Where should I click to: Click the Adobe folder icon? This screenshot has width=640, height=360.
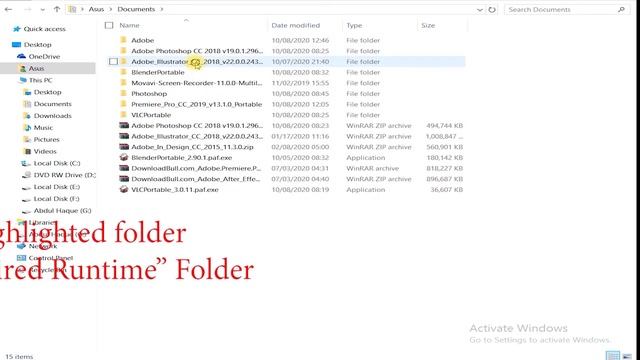pyautogui.click(x=123, y=40)
